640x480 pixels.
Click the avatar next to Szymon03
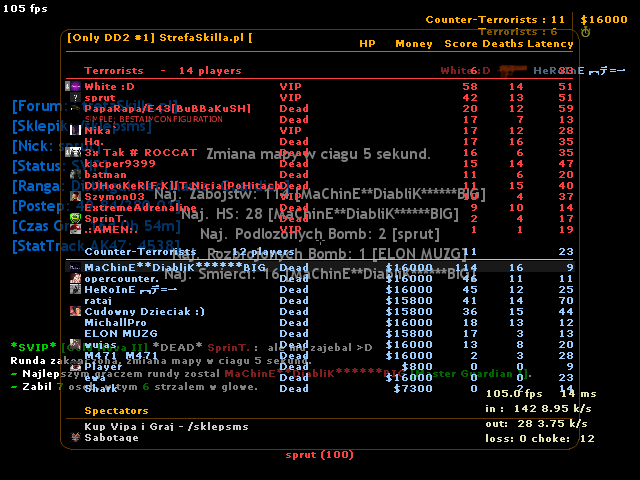(75, 196)
